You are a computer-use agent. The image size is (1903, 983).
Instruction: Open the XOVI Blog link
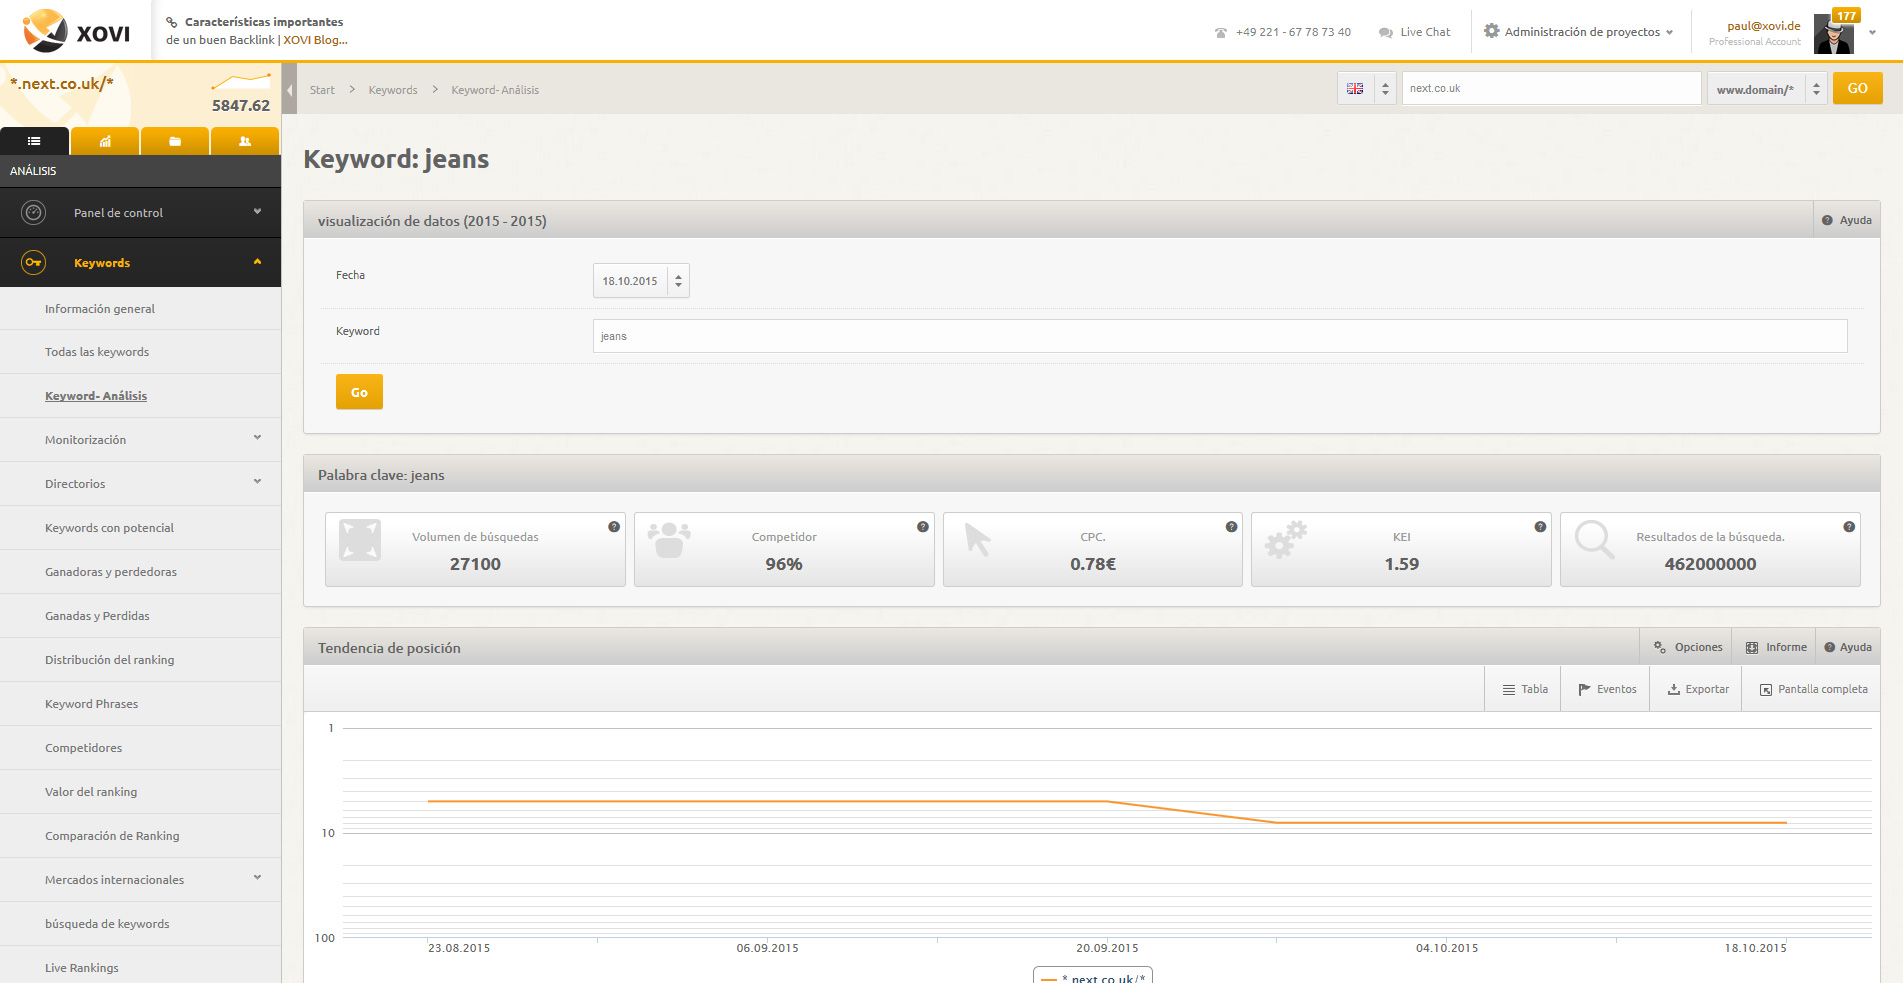click(x=315, y=40)
